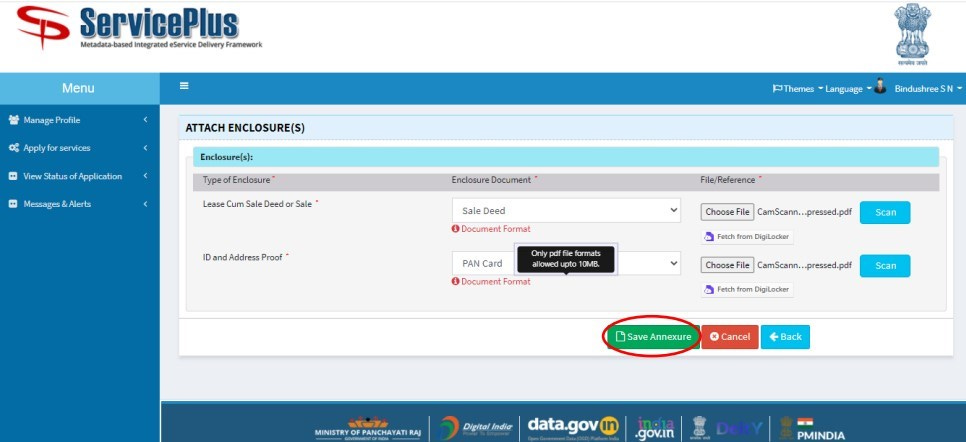Image resolution: width=966 pixels, height=442 pixels.
Task: Click Scan for ID and Address Proof
Action: [885, 266]
